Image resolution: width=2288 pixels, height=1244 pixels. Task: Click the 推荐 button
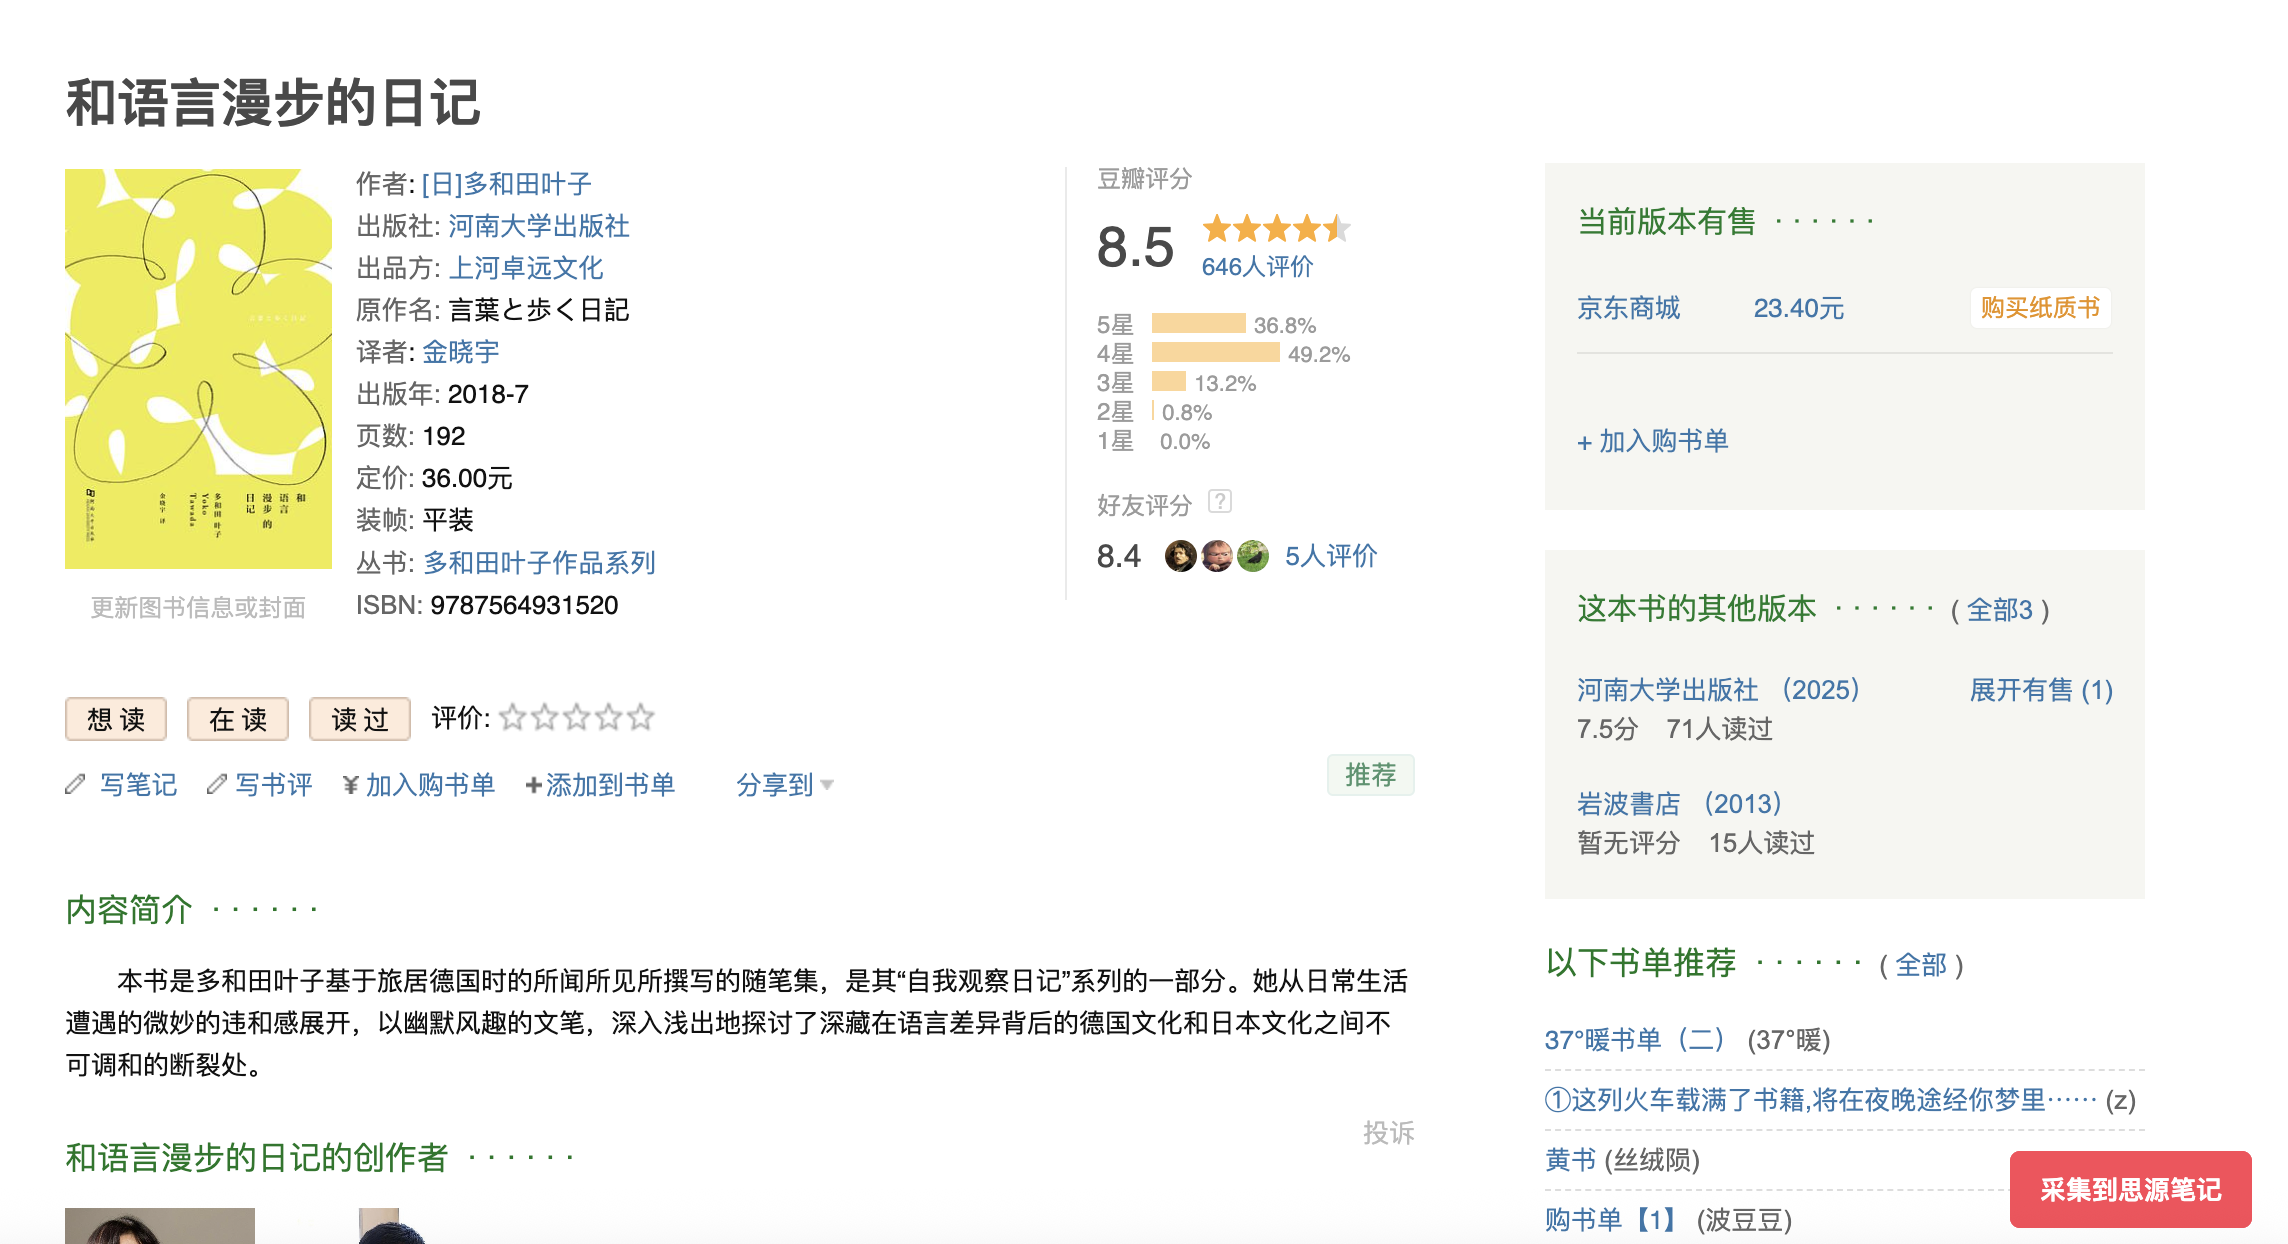(1370, 775)
